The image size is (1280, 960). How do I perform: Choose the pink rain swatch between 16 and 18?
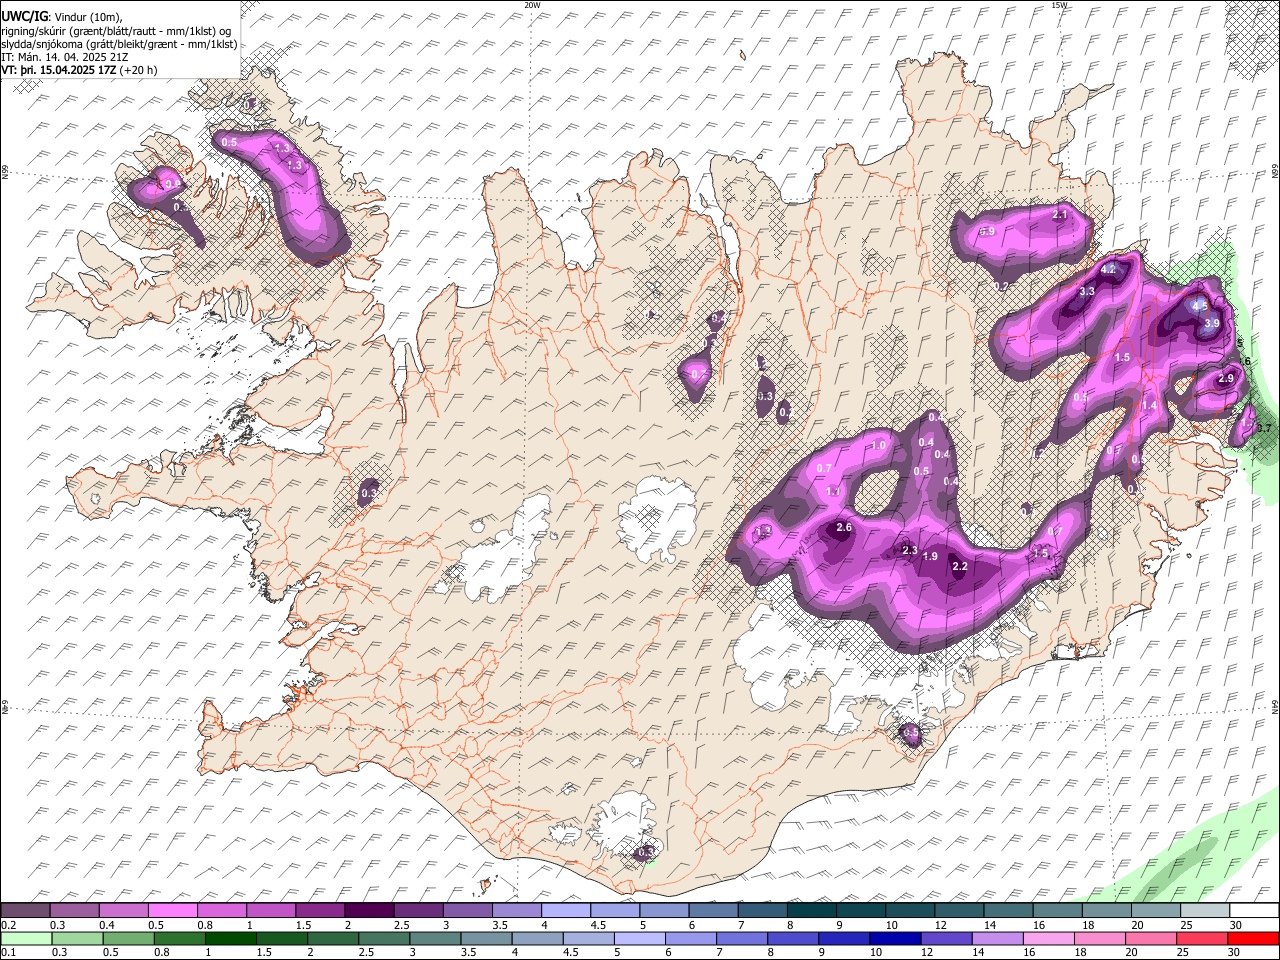tap(1048, 938)
